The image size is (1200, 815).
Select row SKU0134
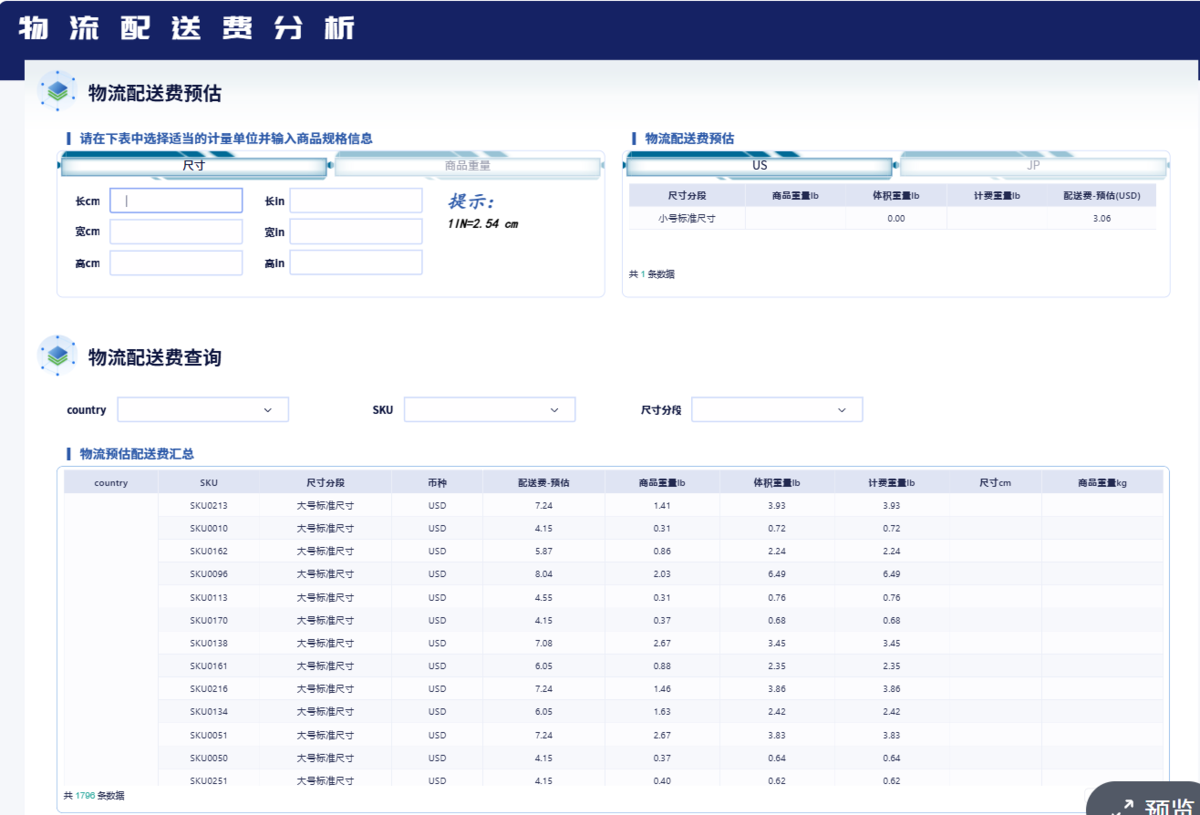tap(660, 712)
